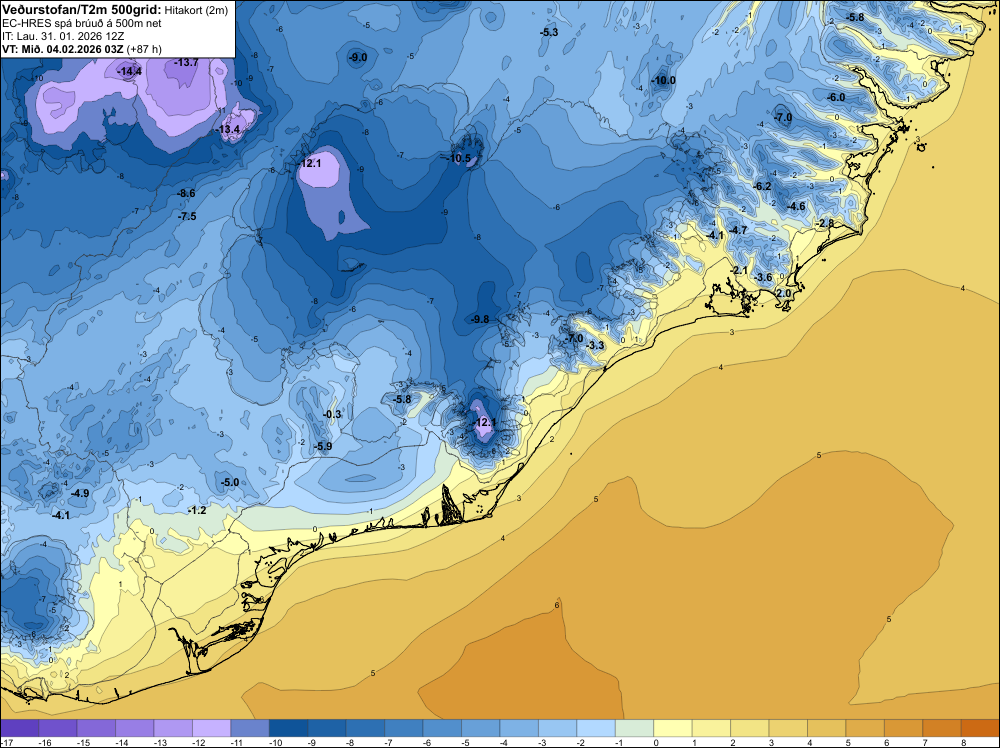Select the -15 label on the color legend
Screen dimensions: 1000x748
[x=83, y=742]
